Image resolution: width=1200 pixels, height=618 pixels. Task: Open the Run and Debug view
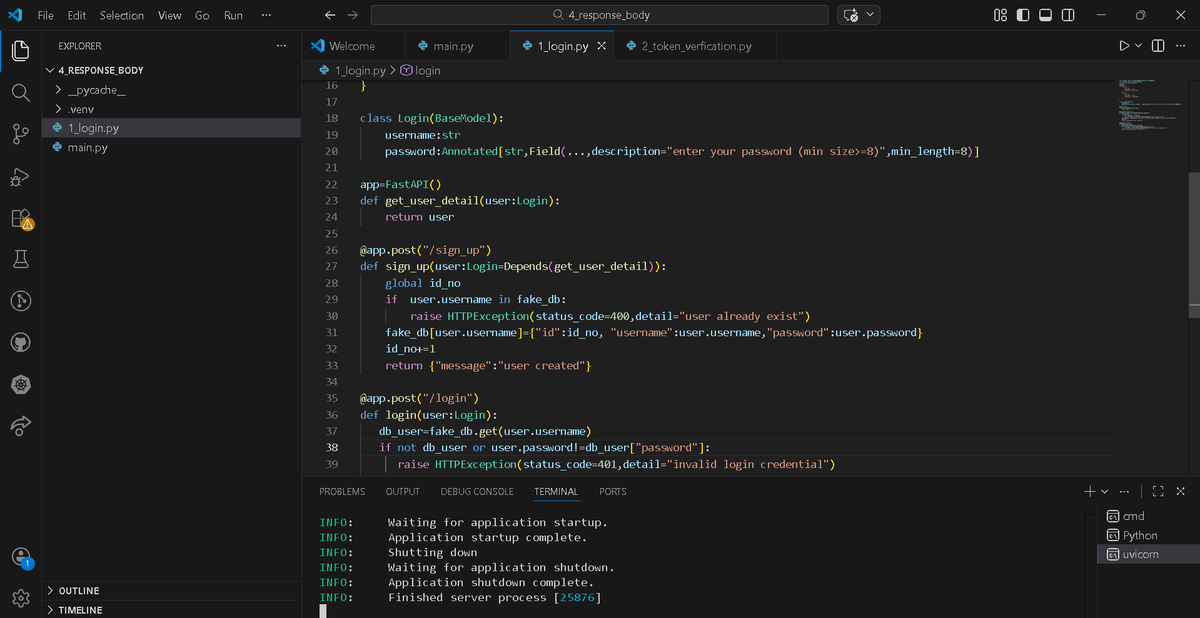tap(21, 176)
